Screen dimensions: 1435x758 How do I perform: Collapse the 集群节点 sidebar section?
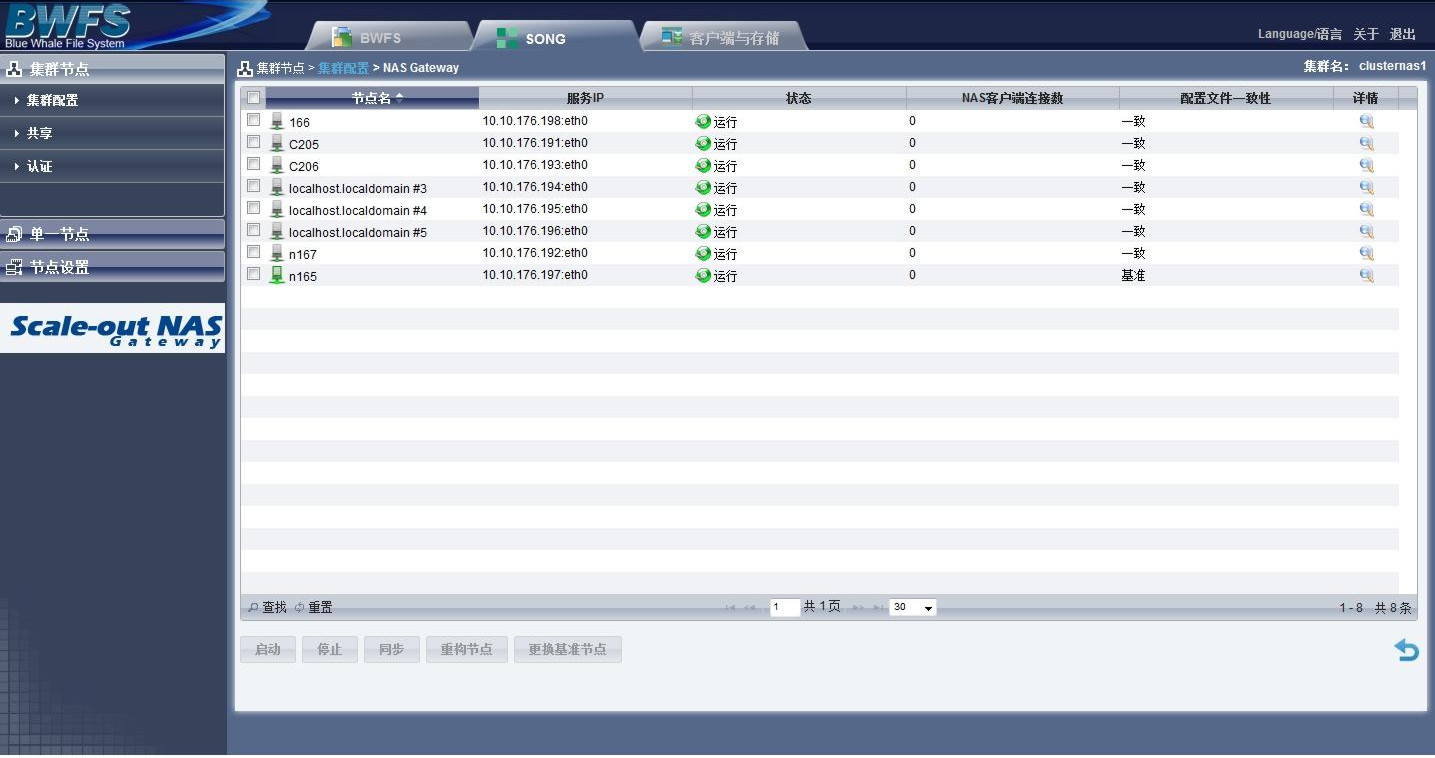click(x=112, y=69)
